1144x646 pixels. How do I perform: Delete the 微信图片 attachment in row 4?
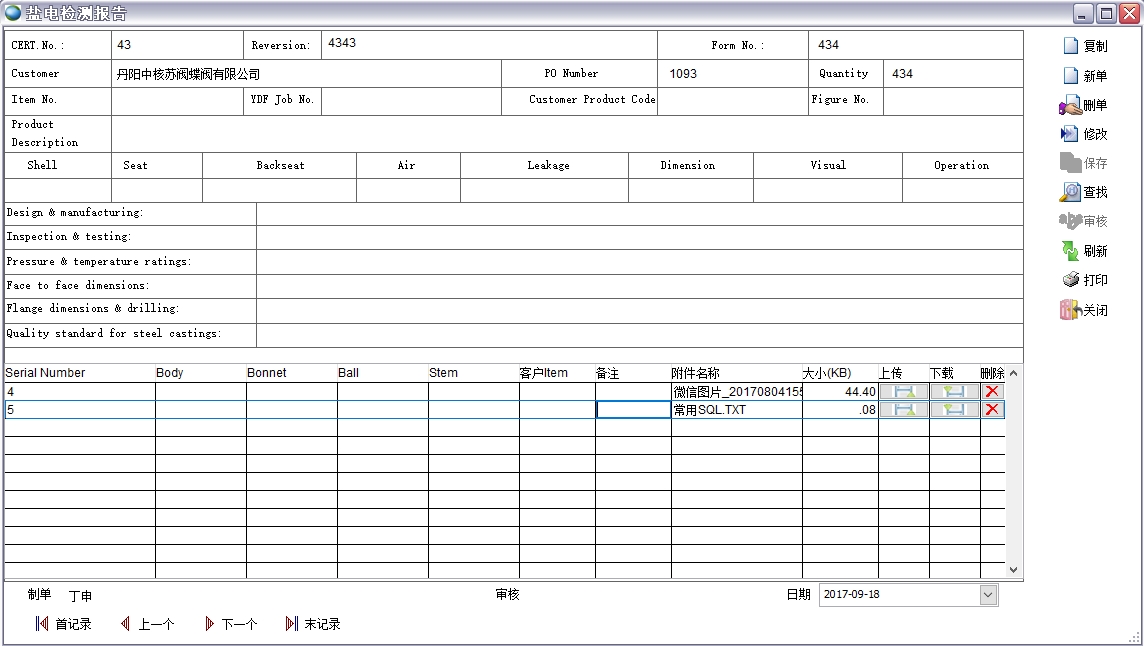[992, 392]
